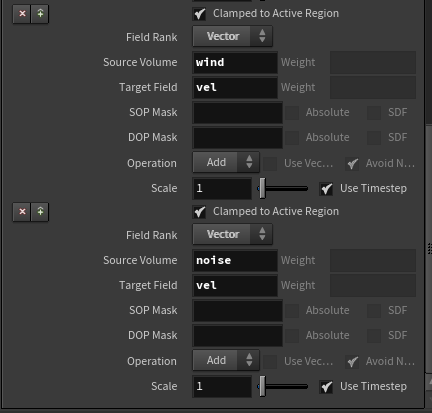The image size is (432, 413).
Task: Open Operation Add dropdown for wind block
Action: 226,162
